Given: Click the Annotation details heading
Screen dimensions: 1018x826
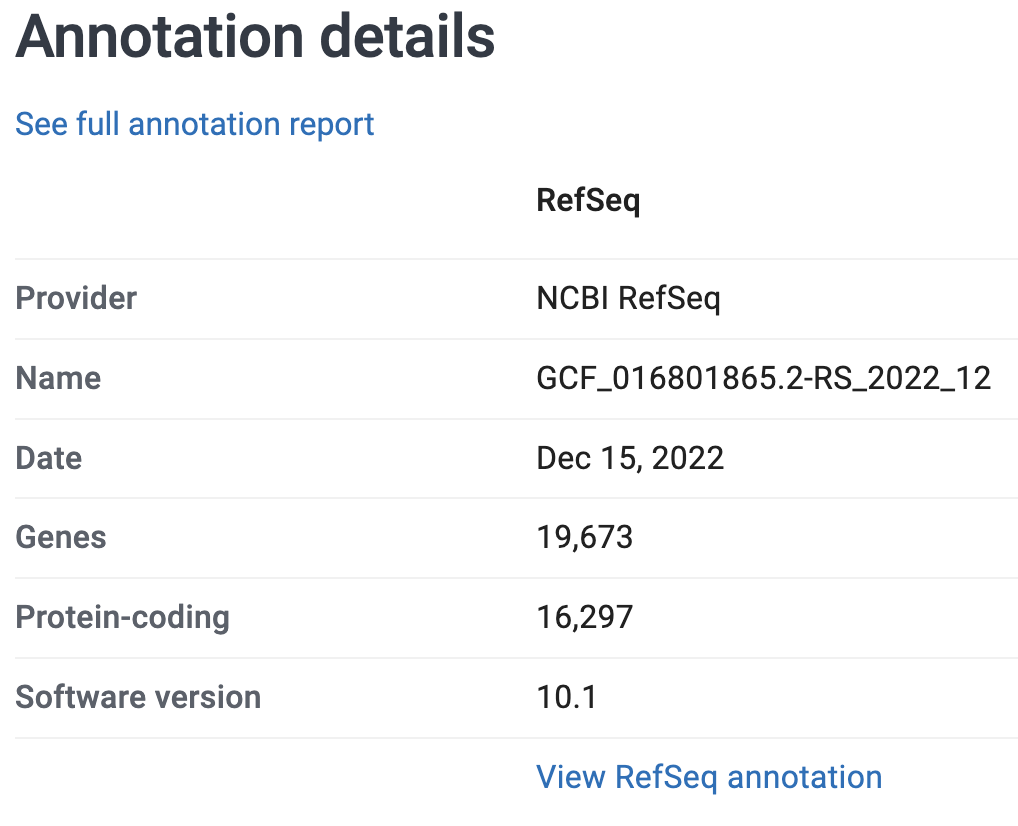Looking at the screenshot, I should (256, 37).
